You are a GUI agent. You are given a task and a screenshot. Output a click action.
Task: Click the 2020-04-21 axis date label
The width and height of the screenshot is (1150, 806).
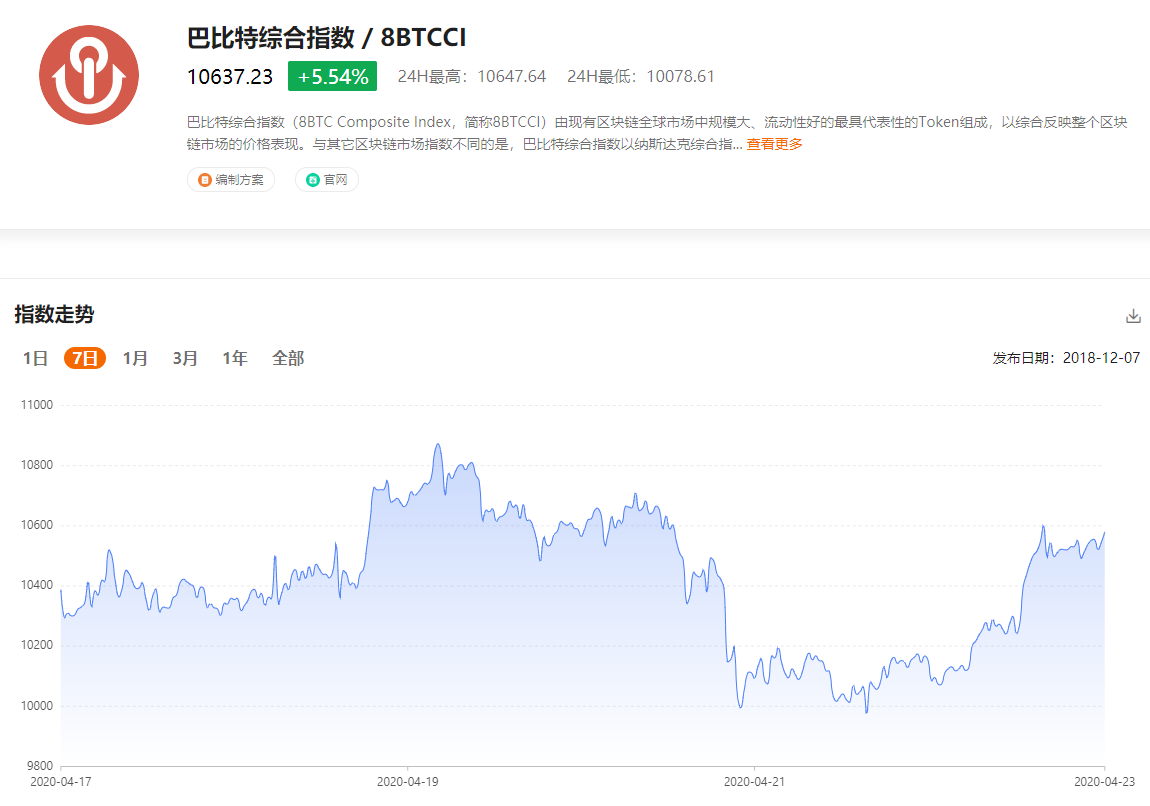(754, 782)
